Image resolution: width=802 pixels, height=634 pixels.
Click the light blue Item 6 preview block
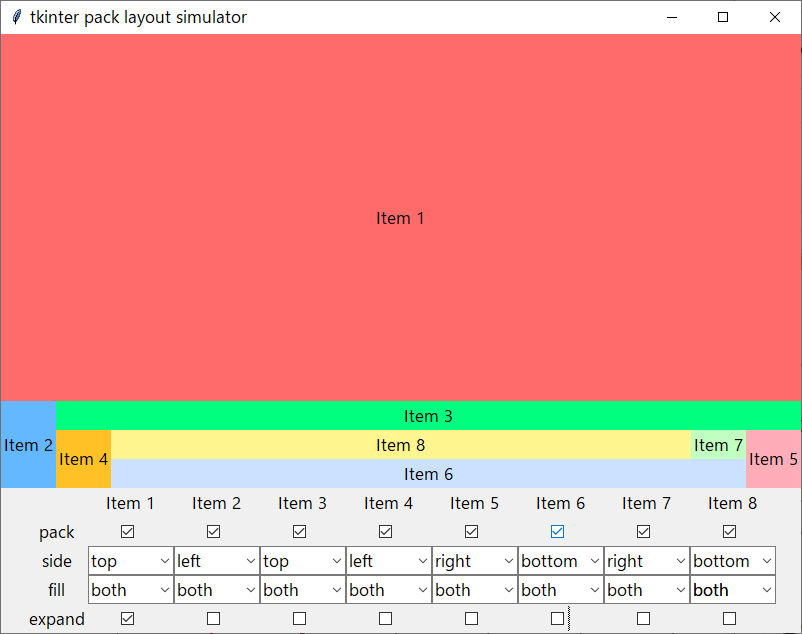point(429,474)
